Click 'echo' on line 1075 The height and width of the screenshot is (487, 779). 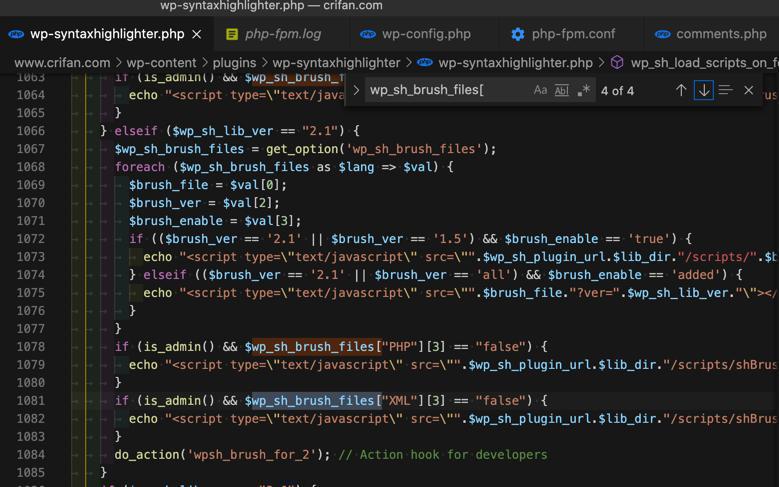pyautogui.click(x=157, y=293)
